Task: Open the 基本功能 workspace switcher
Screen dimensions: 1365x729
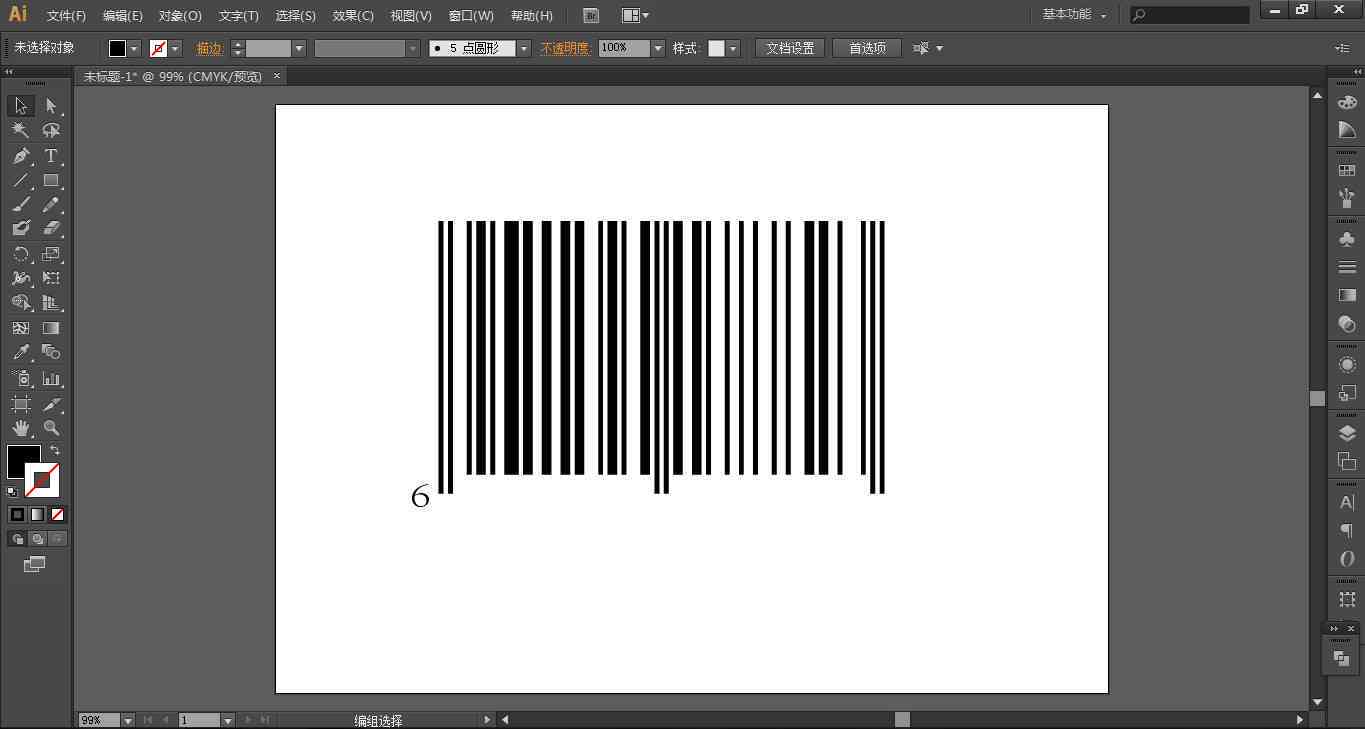Action: [1075, 15]
